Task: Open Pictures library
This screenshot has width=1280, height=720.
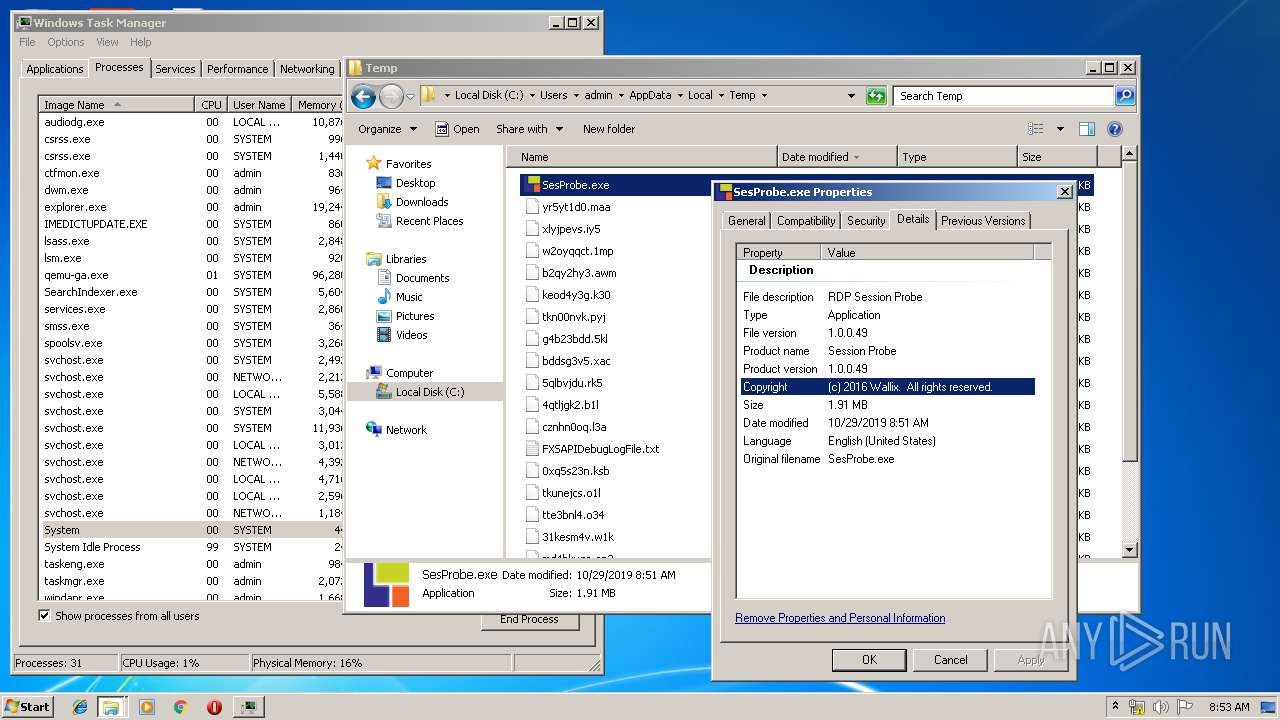Action: click(415, 316)
